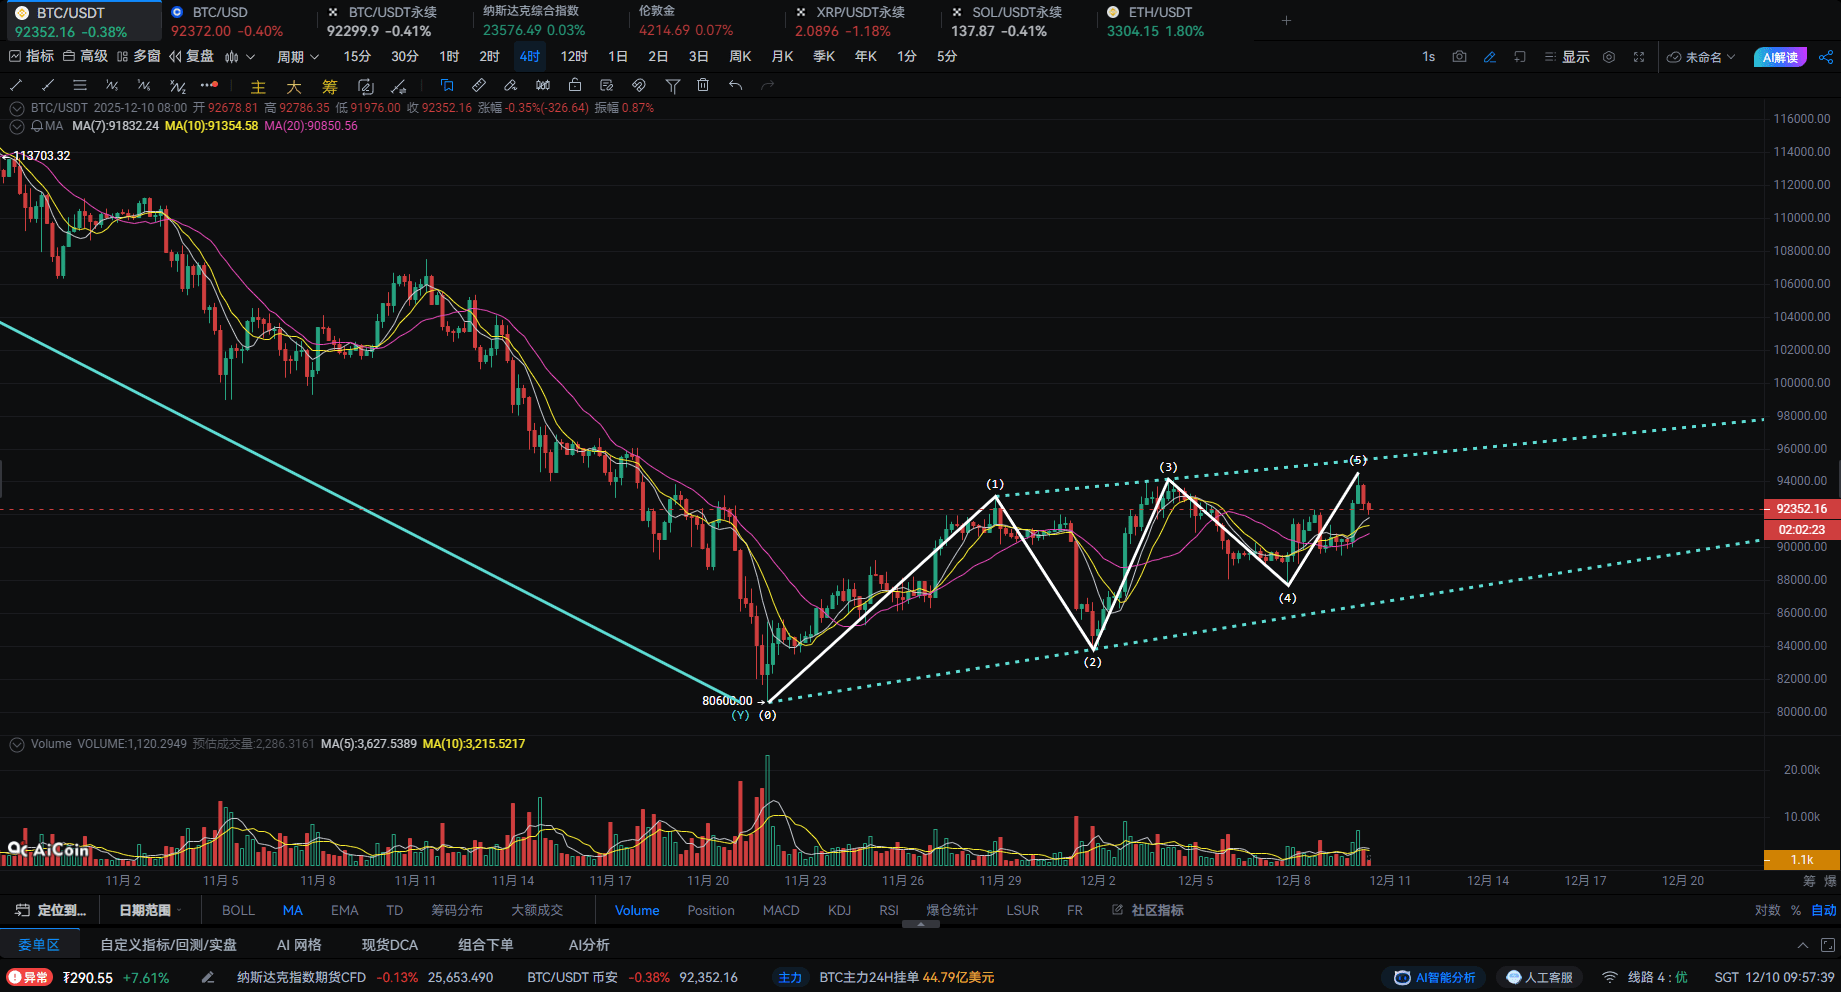Add a new symbol tab with plus
This screenshot has height=992, width=1841.
tap(1286, 20)
